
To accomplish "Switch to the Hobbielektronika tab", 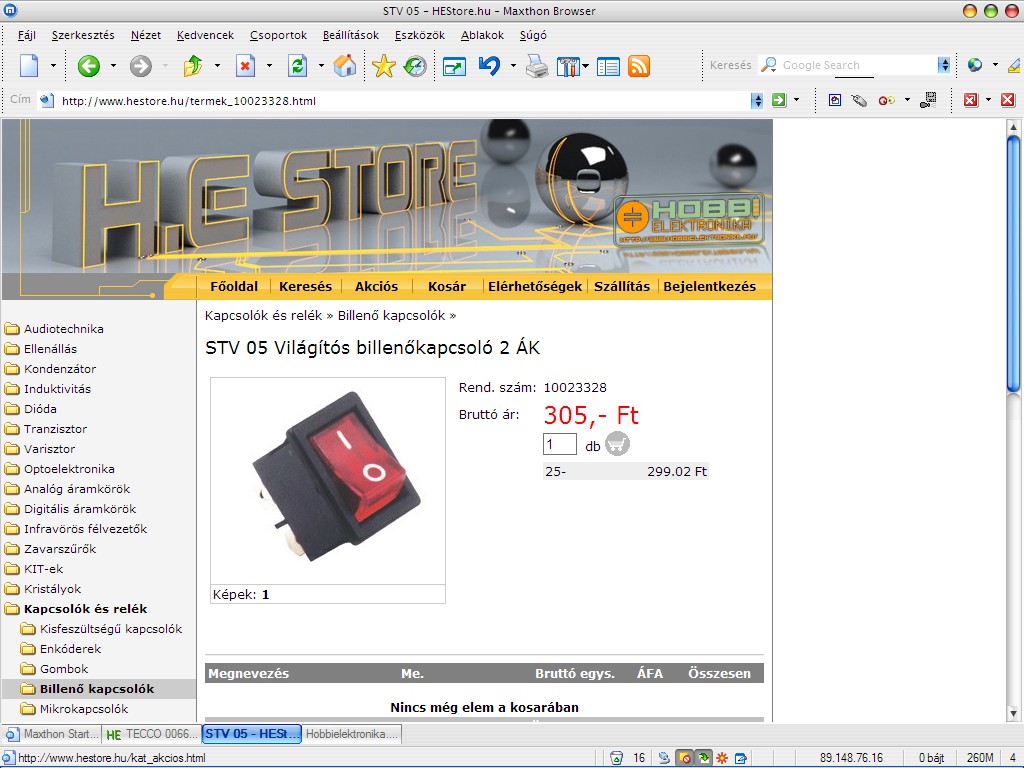I will (351, 734).
